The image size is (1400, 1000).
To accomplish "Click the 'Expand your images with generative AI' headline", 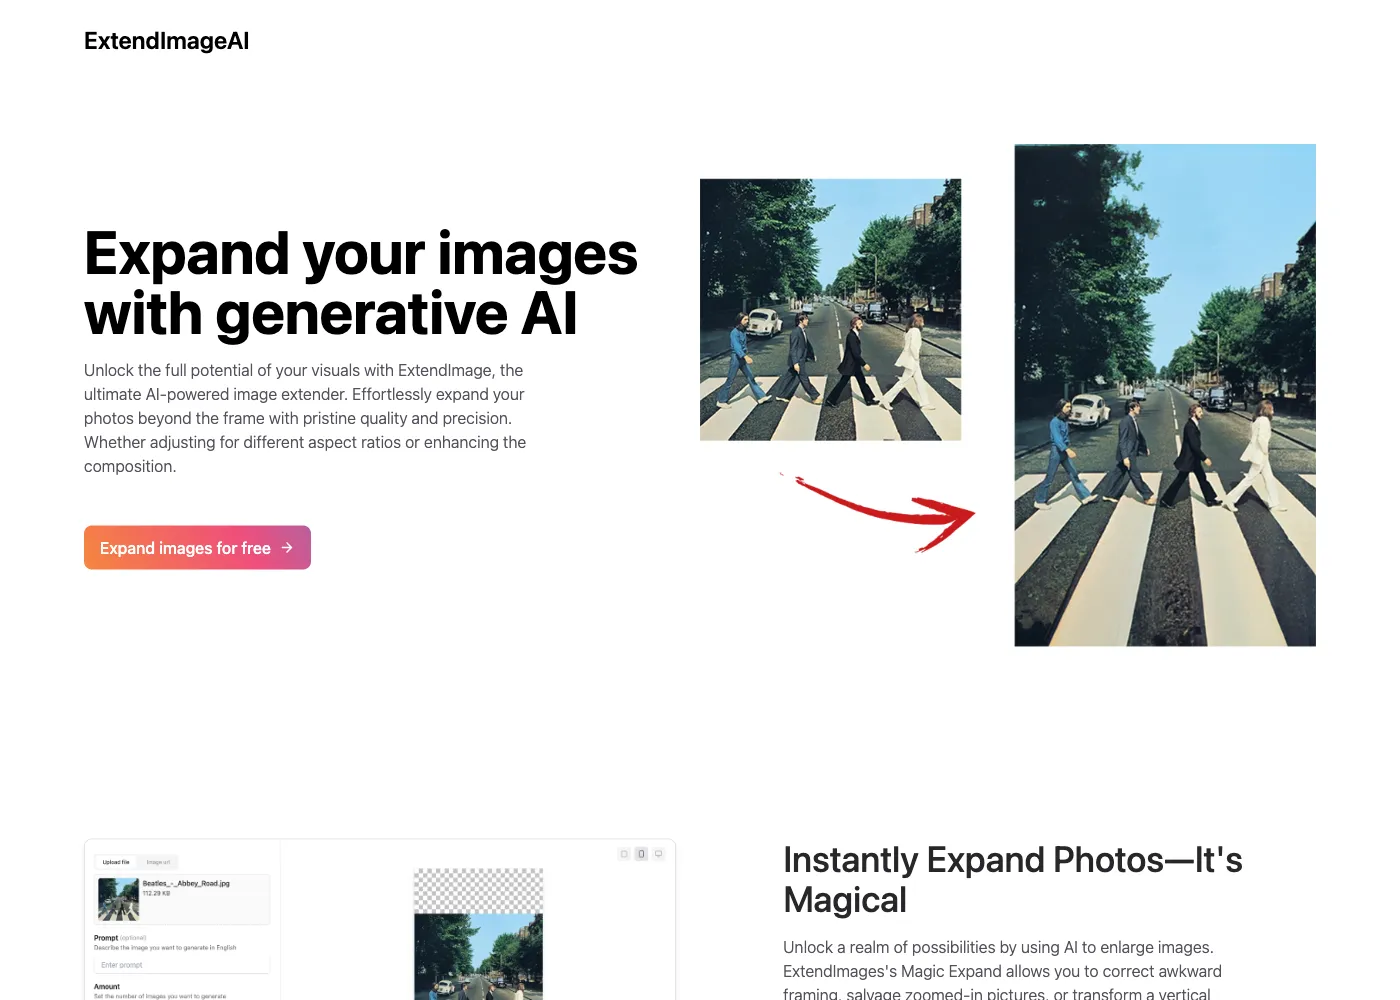I will 361,284.
